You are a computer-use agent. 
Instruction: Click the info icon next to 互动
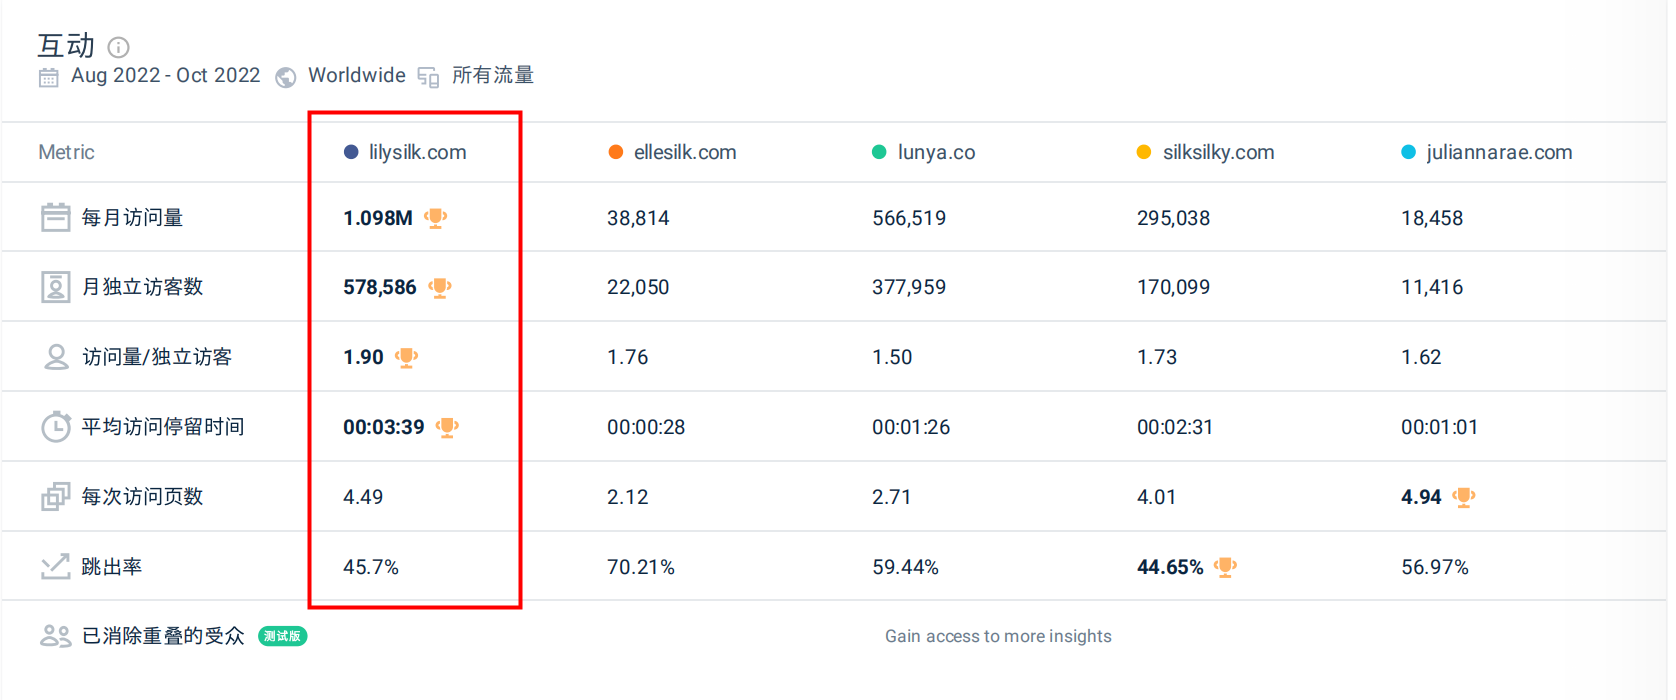pyautogui.click(x=118, y=47)
